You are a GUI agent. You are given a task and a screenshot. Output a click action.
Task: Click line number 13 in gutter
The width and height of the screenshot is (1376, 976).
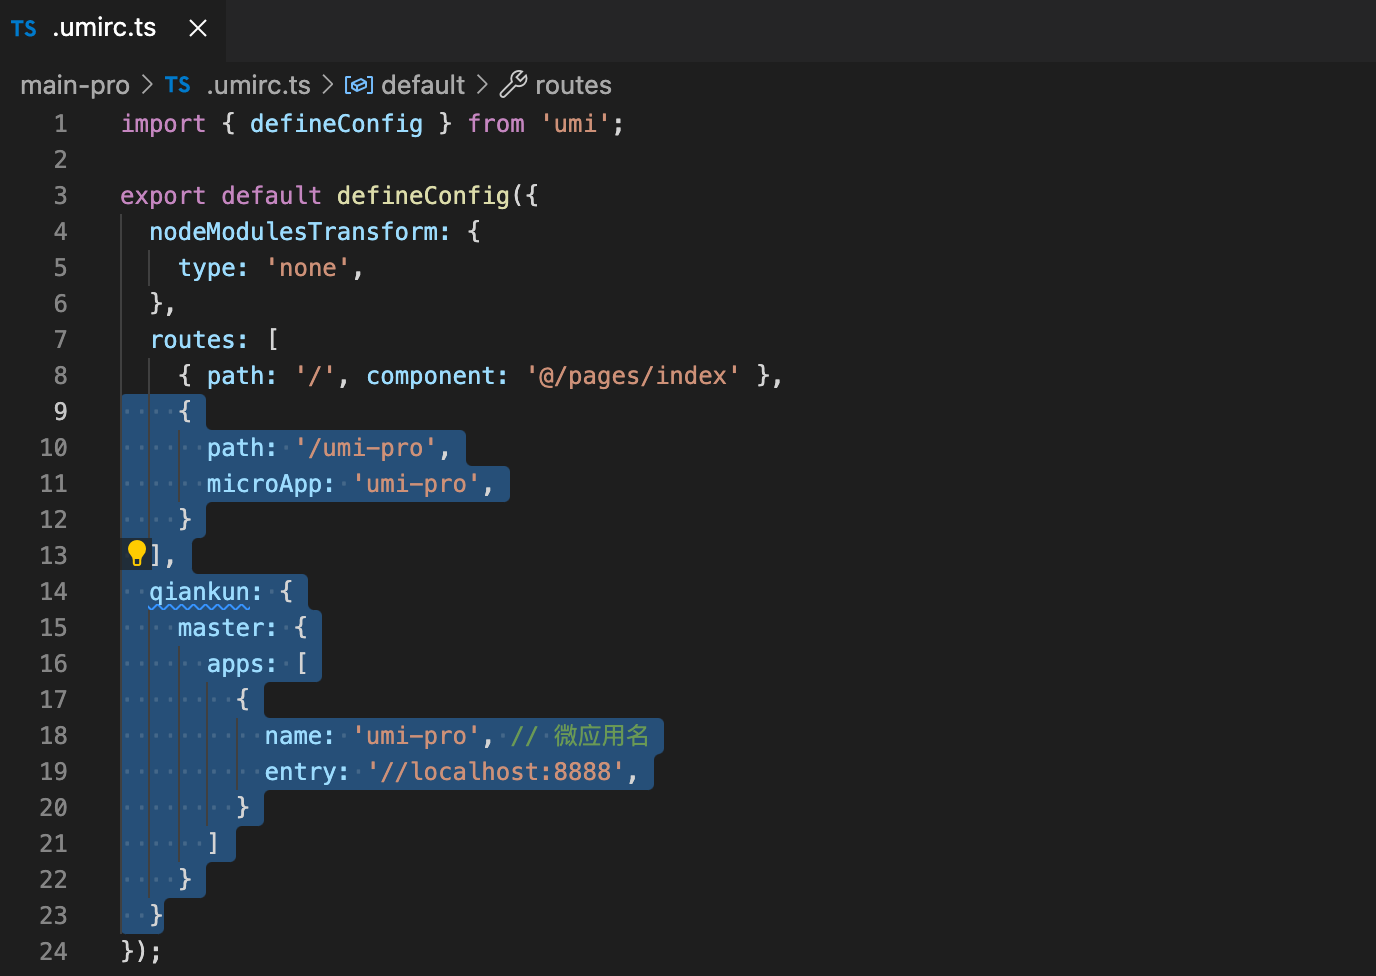54,556
